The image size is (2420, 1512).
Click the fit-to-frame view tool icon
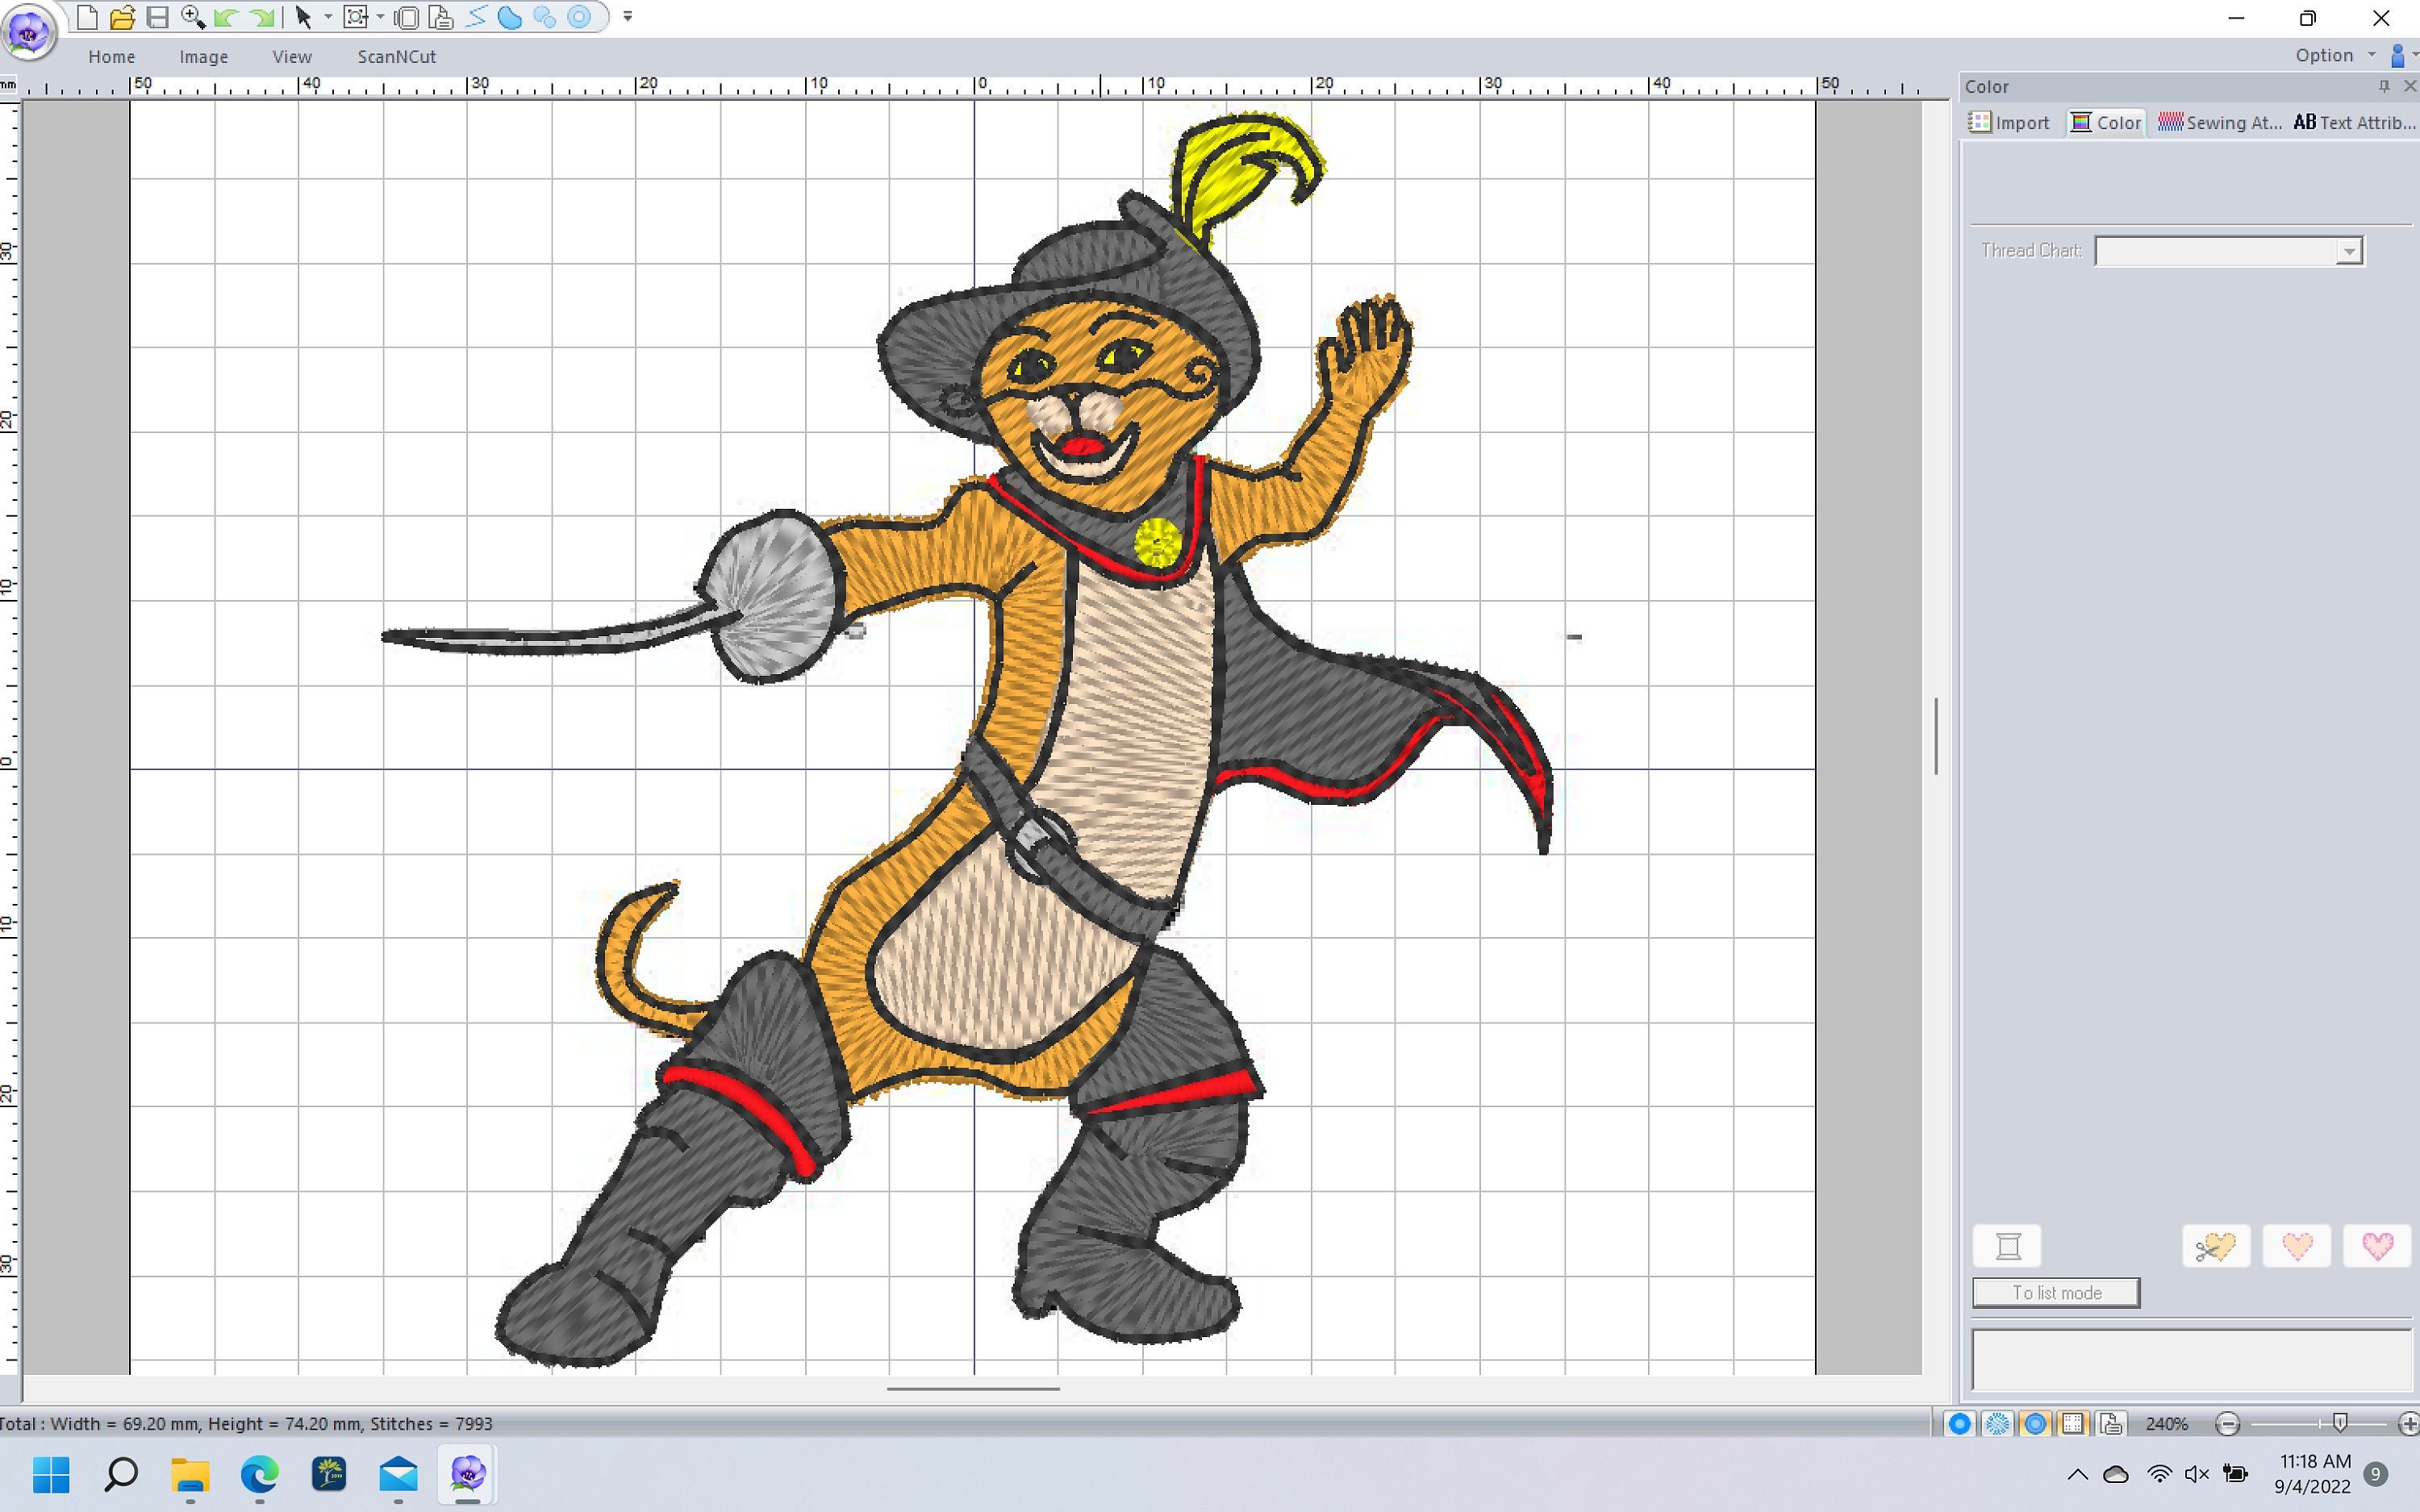[x=355, y=17]
